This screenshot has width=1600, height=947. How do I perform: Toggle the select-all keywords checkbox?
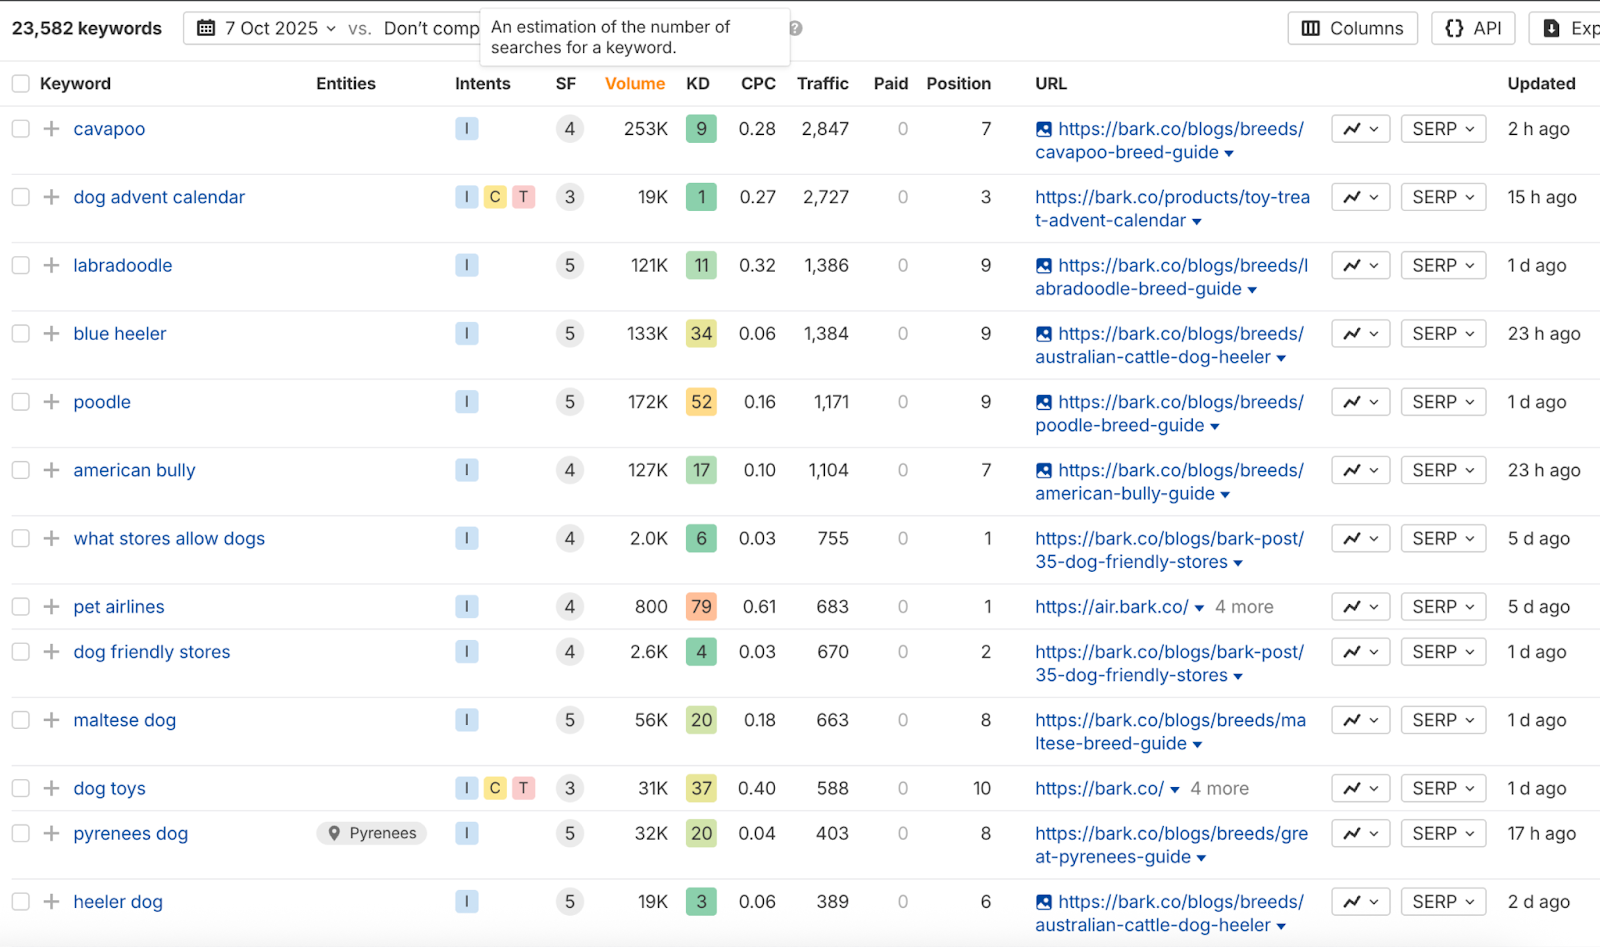[20, 84]
